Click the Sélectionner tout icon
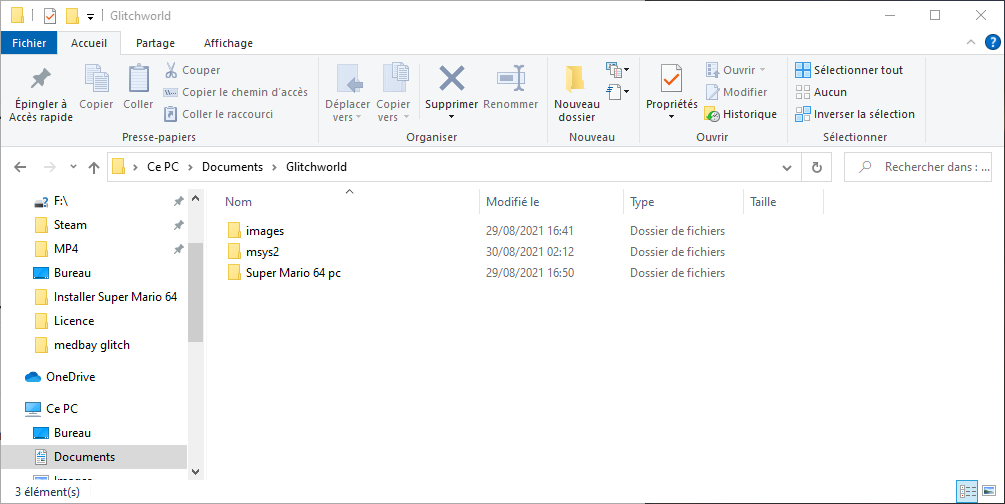The width and height of the screenshot is (1005, 504). pos(803,70)
